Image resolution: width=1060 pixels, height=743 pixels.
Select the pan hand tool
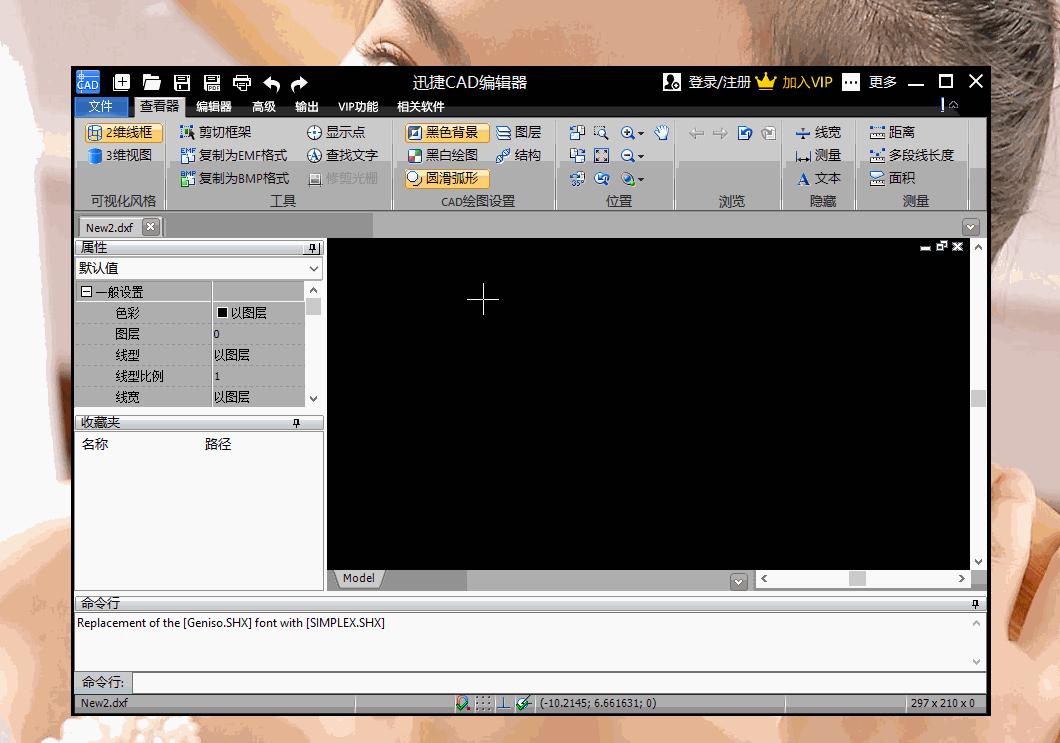click(661, 132)
